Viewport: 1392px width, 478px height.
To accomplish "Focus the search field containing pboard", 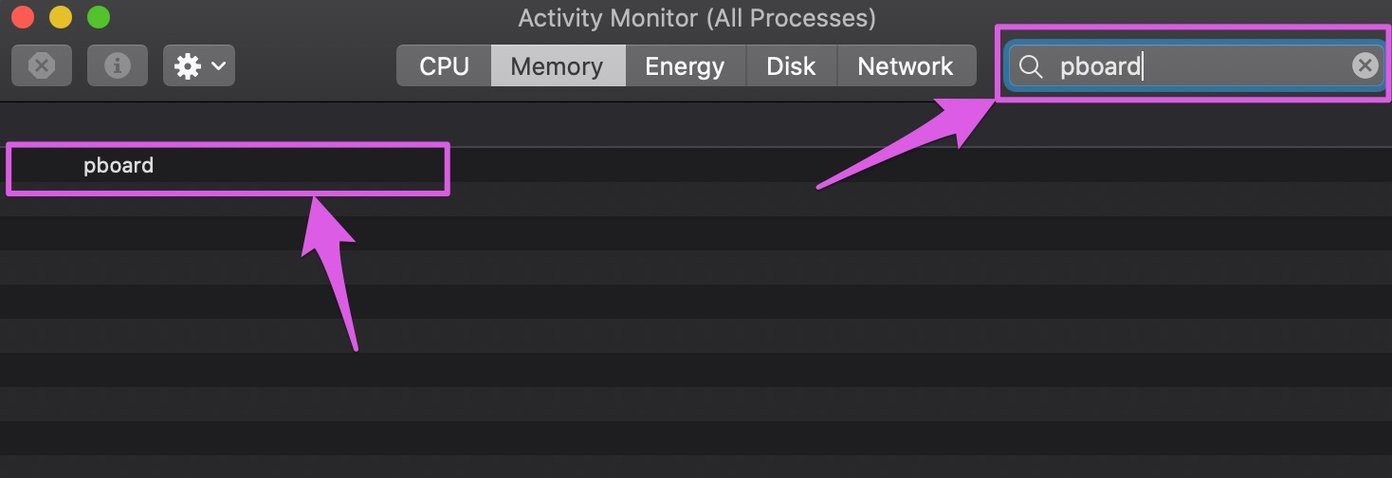I will (x=1195, y=66).
